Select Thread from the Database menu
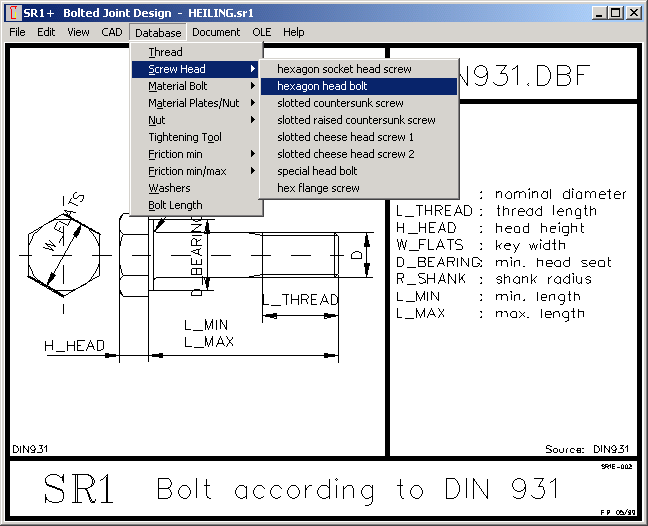Viewport: 648px width, 526px height. tap(165, 52)
